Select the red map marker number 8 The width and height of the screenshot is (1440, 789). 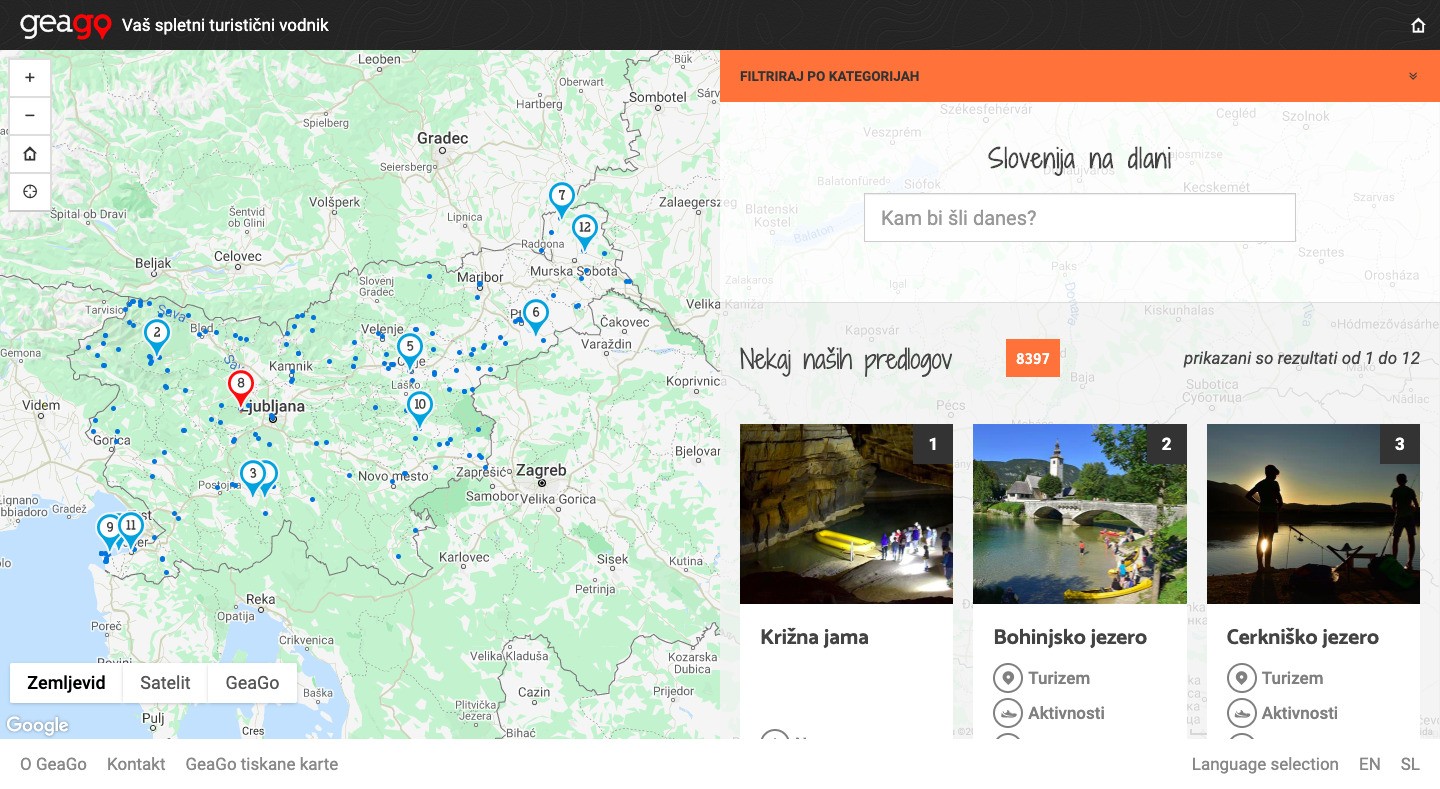coord(240,385)
